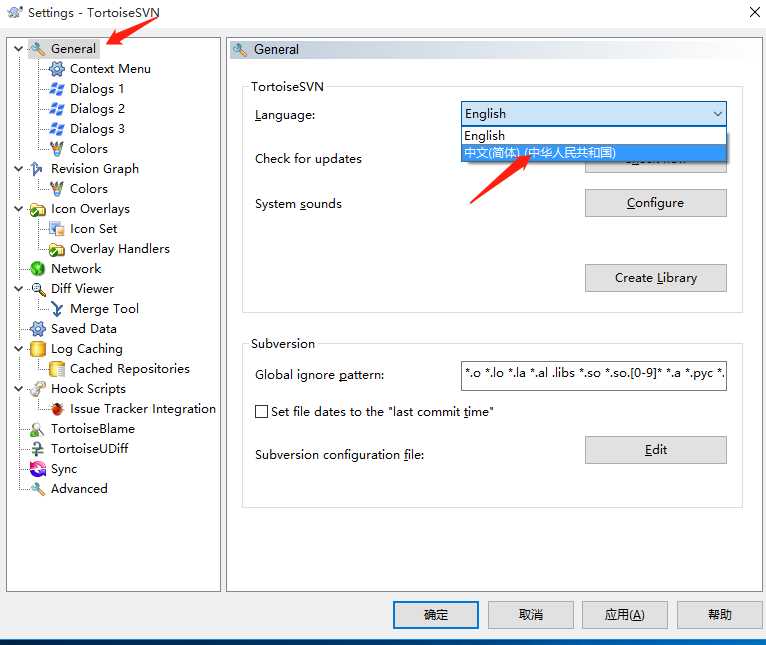Click the 确定 (OK) button
Viewport: 766px width, 645px height.
click(x=436, y=615)
